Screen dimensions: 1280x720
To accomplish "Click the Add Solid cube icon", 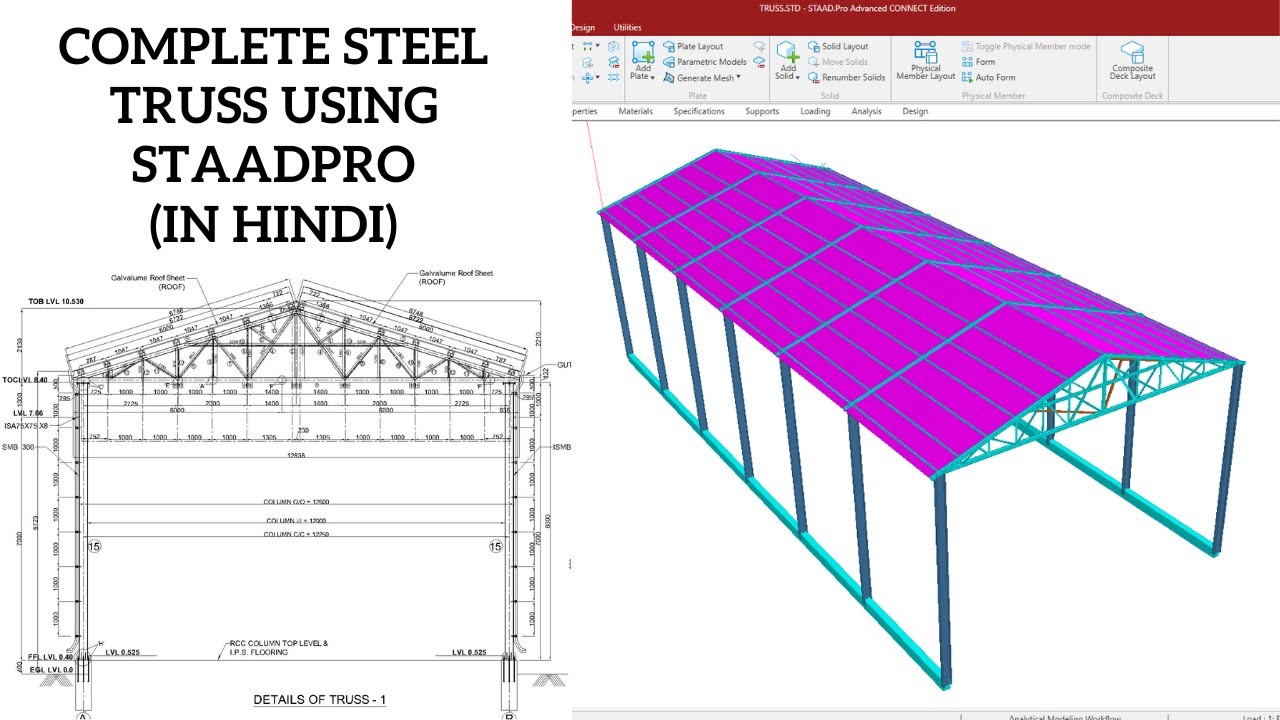I will click(x=788, y=53).
